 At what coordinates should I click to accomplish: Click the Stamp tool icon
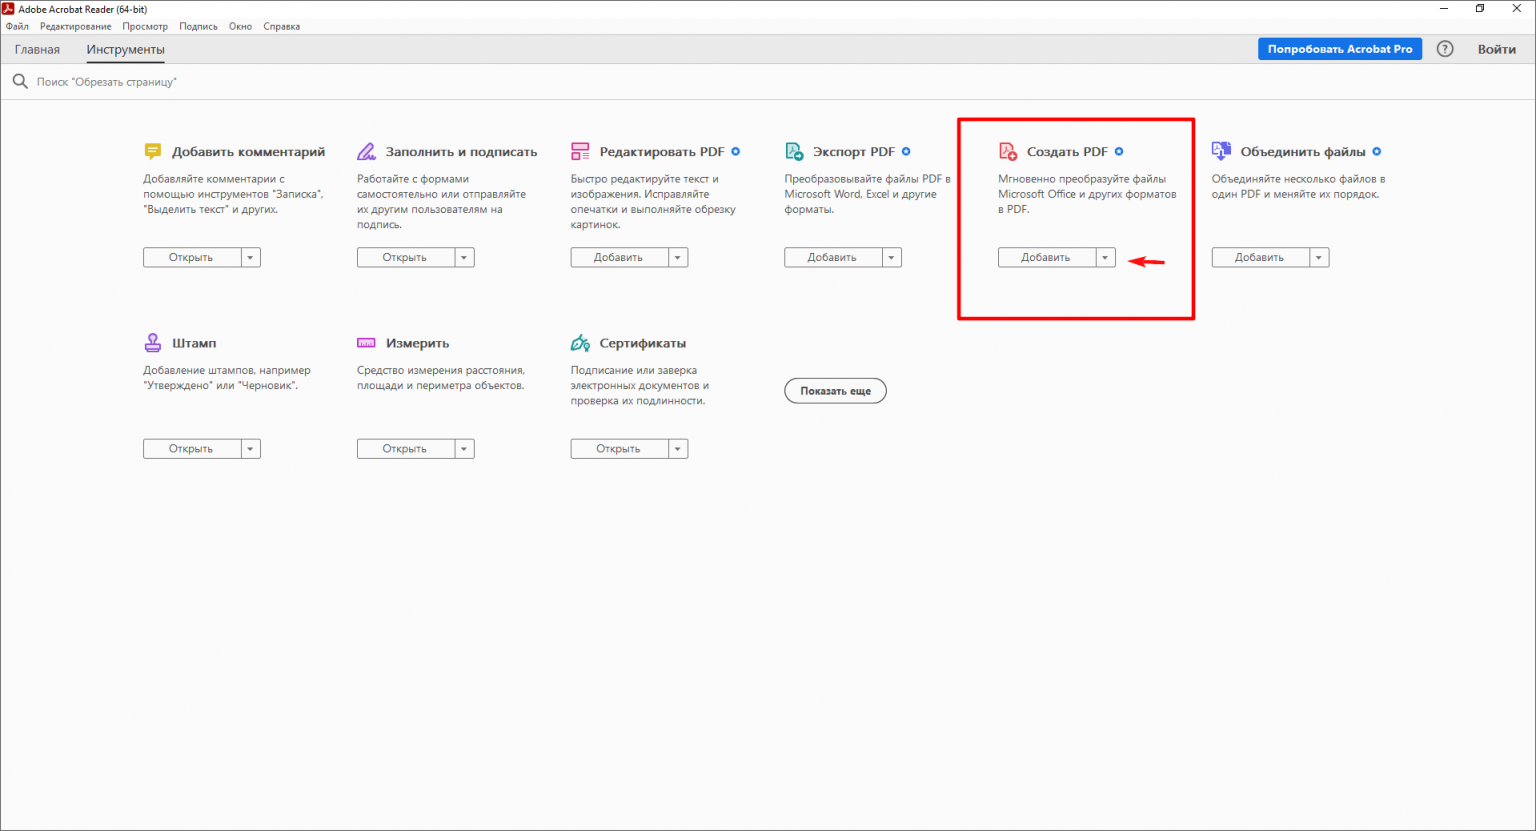coord(153,343)
